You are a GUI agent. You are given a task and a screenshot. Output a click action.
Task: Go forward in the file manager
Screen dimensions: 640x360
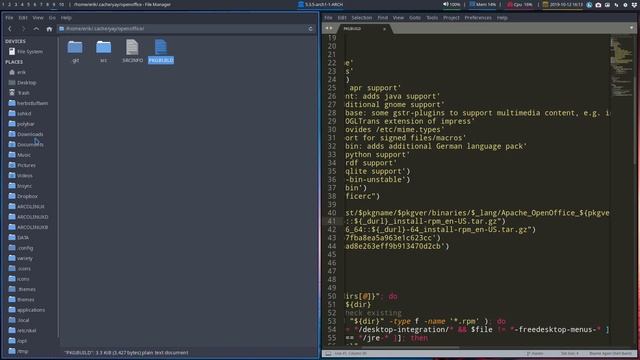(23, 29)
